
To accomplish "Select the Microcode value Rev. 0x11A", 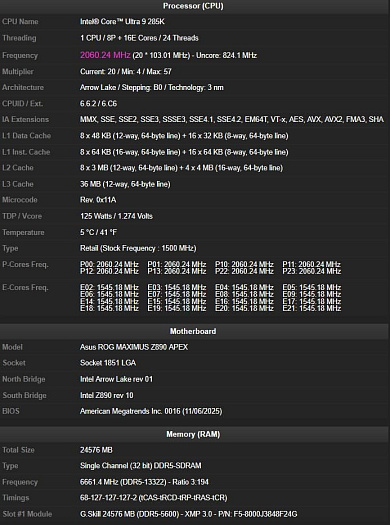I will (x=98, y=200).
